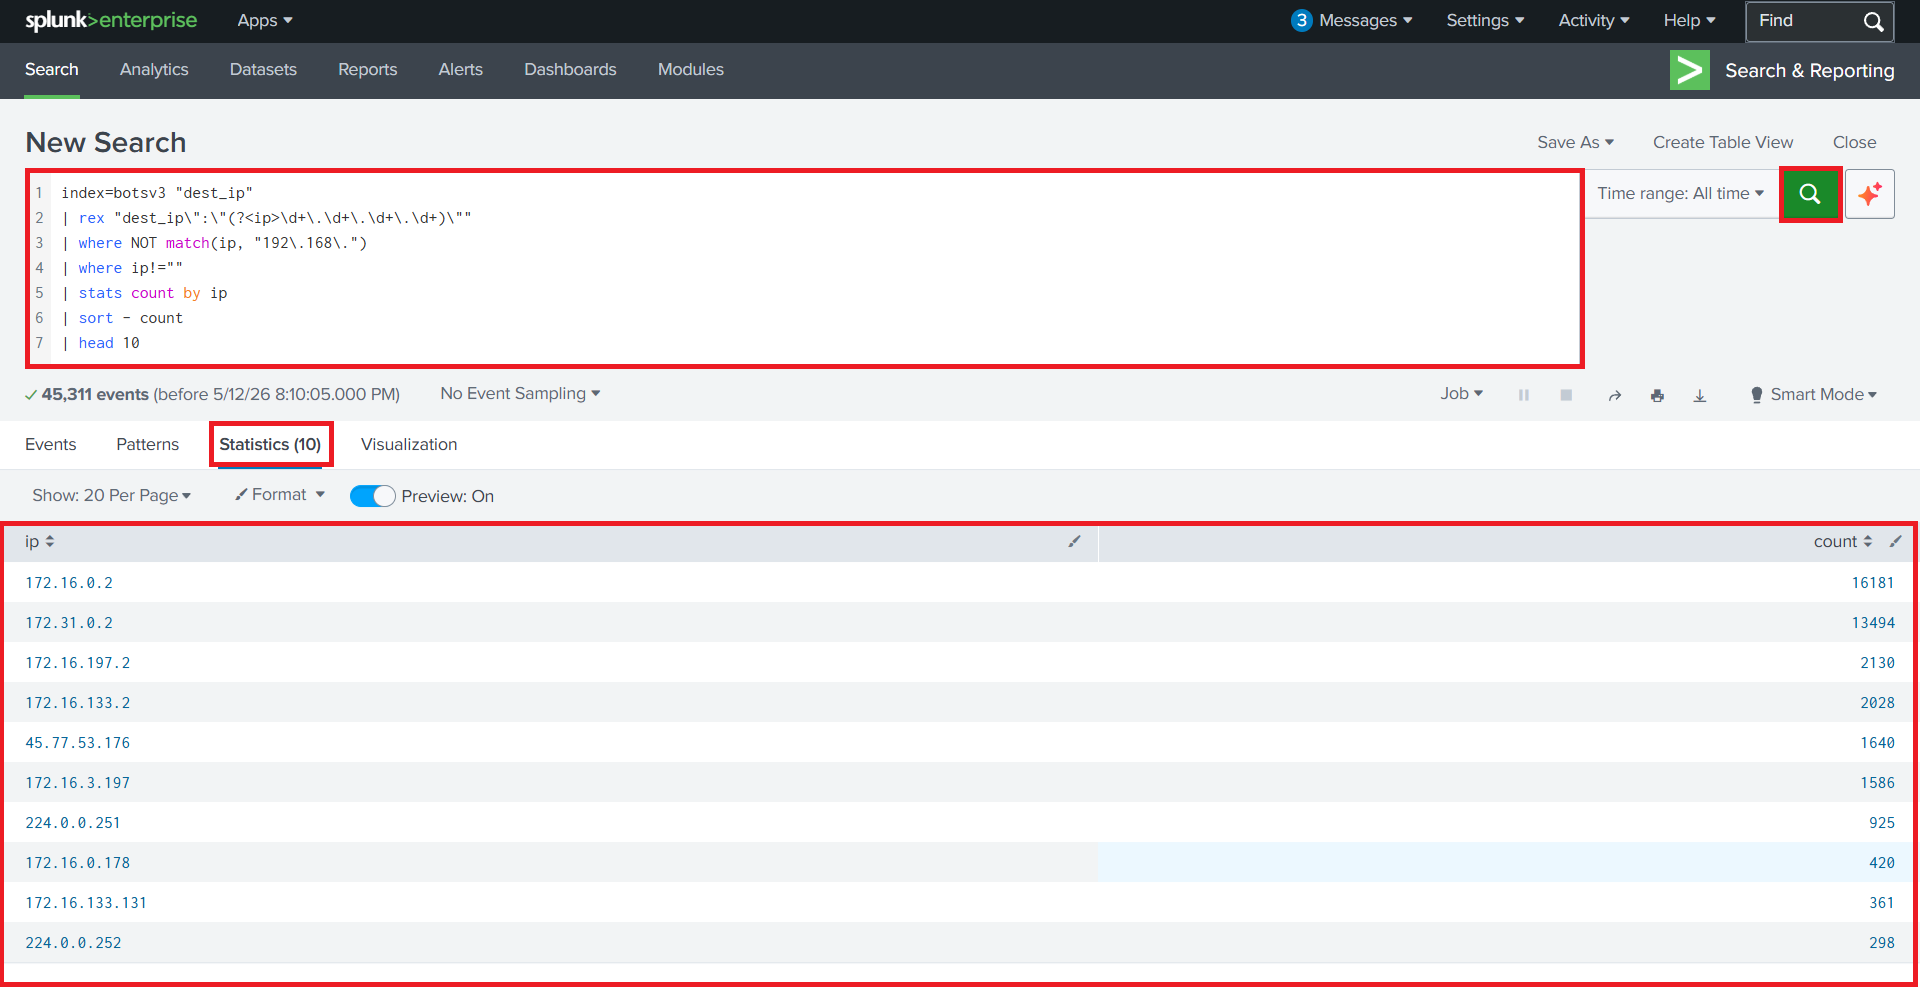Click the Find search magnifier icon

[1873, 21]
